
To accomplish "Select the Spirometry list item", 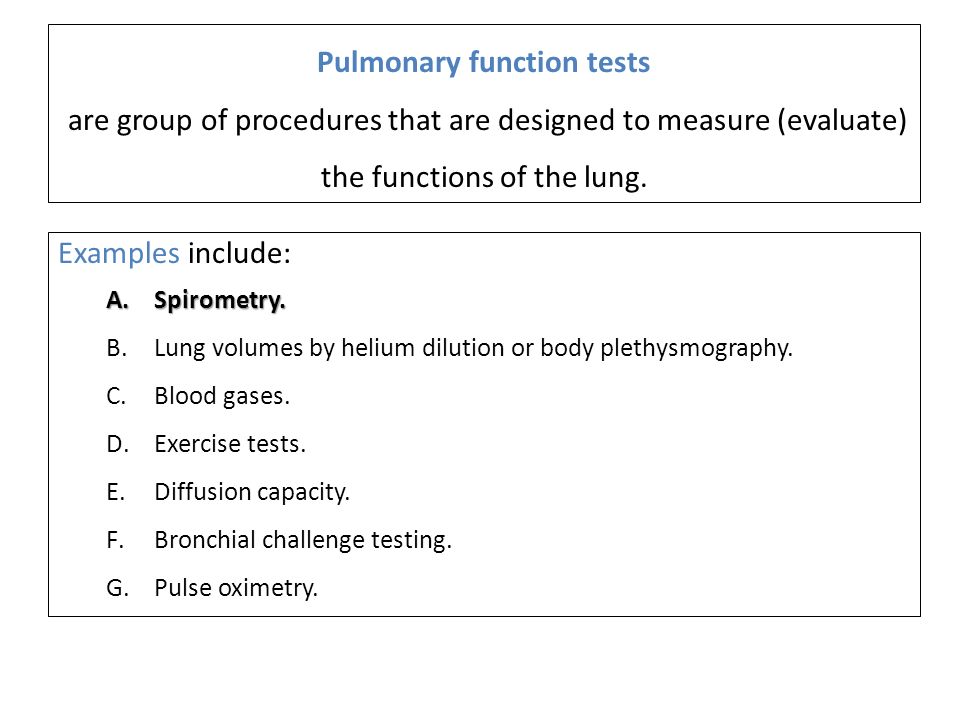I will coord(219,301).
